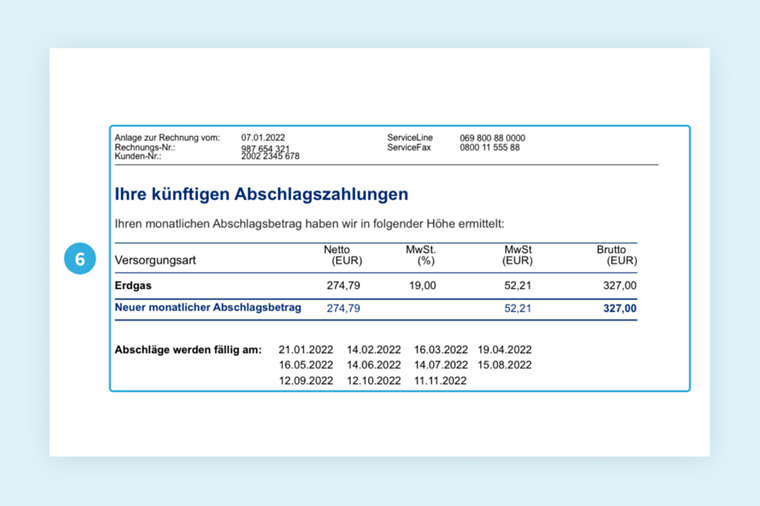Screen dimensions: 760x506
Task: Click the due date 12.09.2022
Action: tap(306, 381)
